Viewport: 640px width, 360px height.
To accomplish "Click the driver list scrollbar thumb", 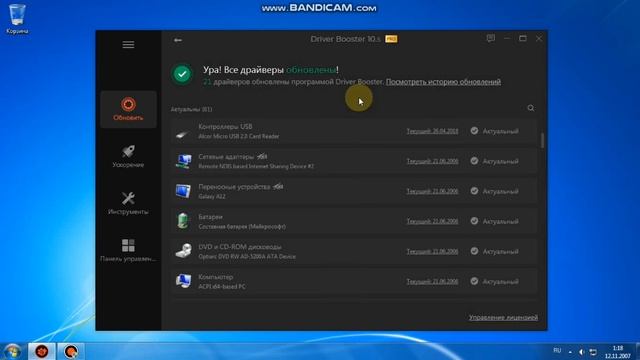I will [x=542, y=141].
